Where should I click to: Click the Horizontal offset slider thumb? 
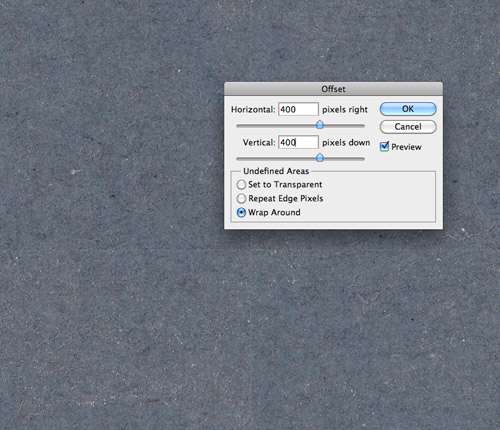pos(320,125)
